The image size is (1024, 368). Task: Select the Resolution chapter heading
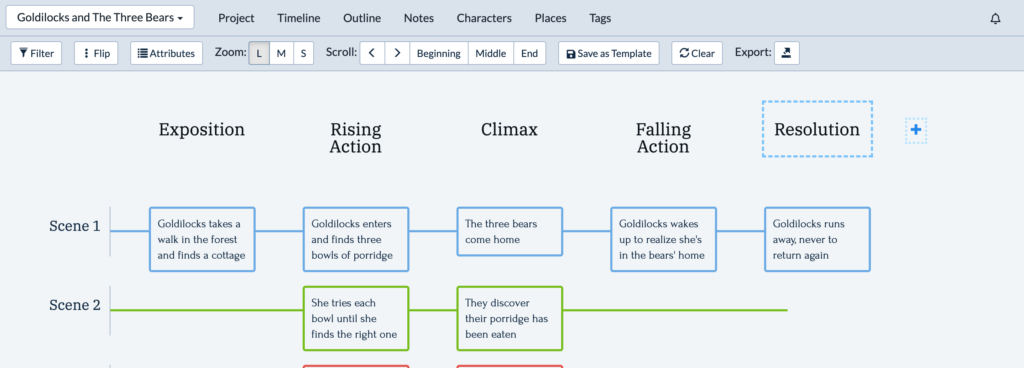tap(817, 129)
